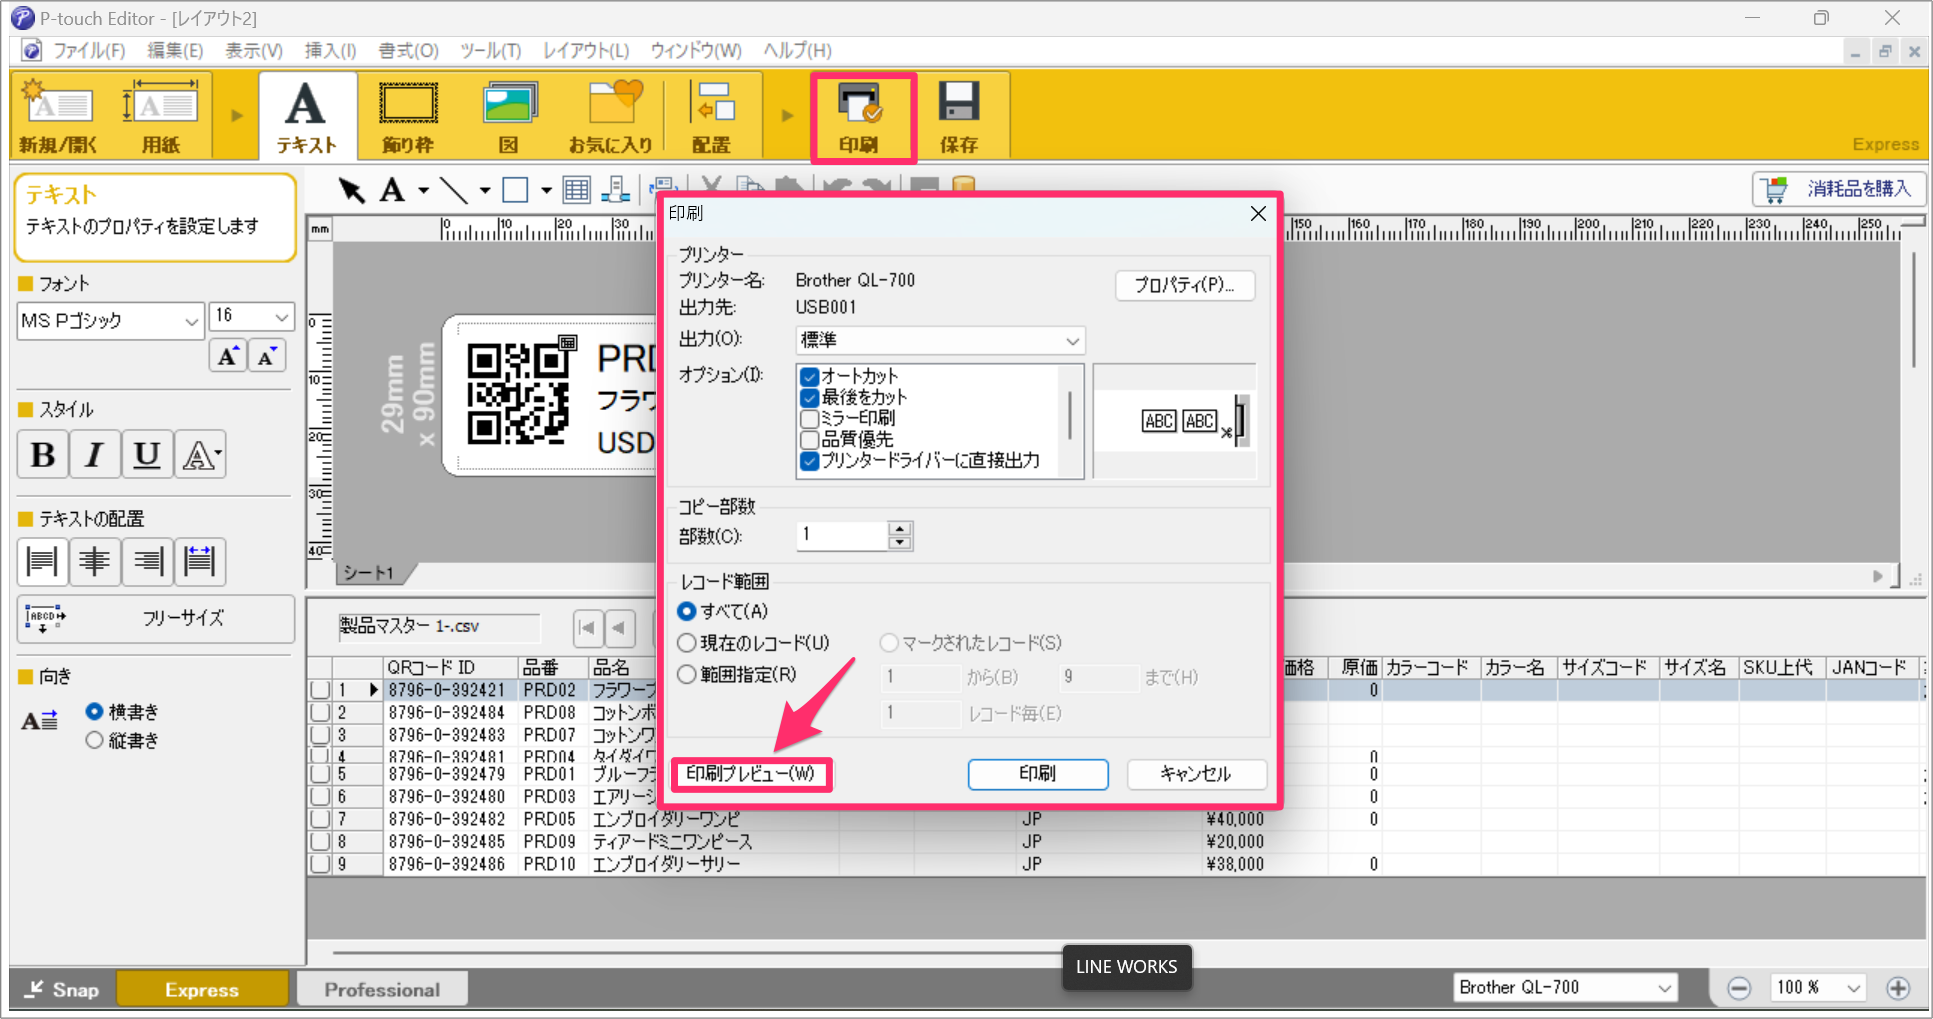Enable the ミラー印刷 checkbox
This screenshot has width=1933, height=1019.
coord(810,419)
